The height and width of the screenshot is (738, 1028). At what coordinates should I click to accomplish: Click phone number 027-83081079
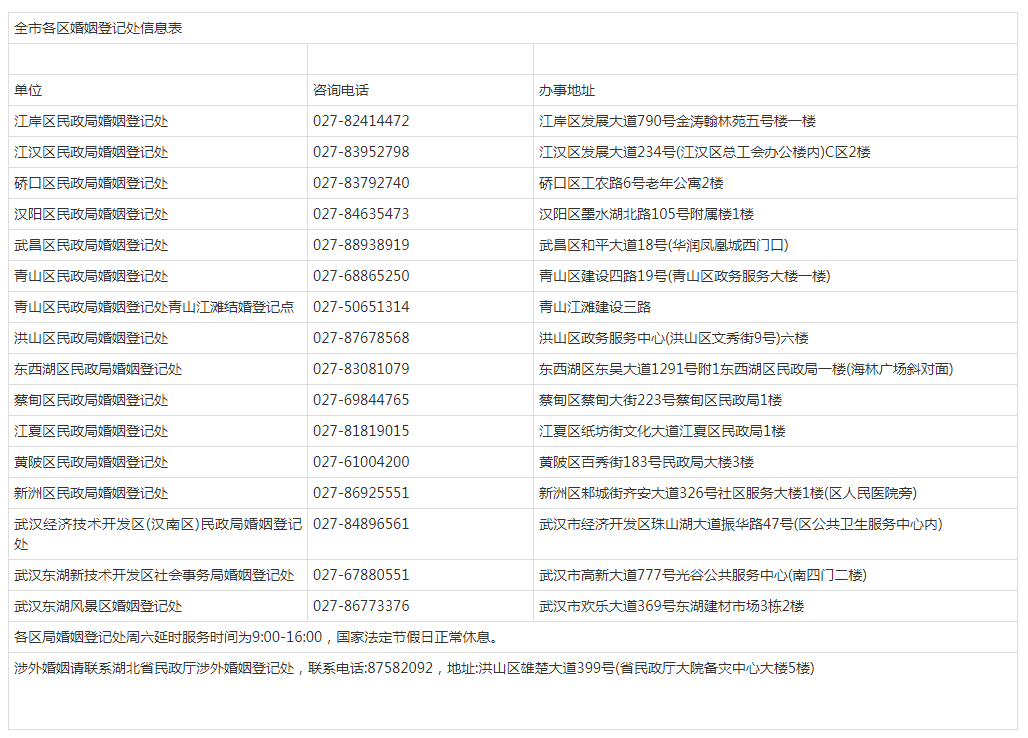(x=361, y=369)
